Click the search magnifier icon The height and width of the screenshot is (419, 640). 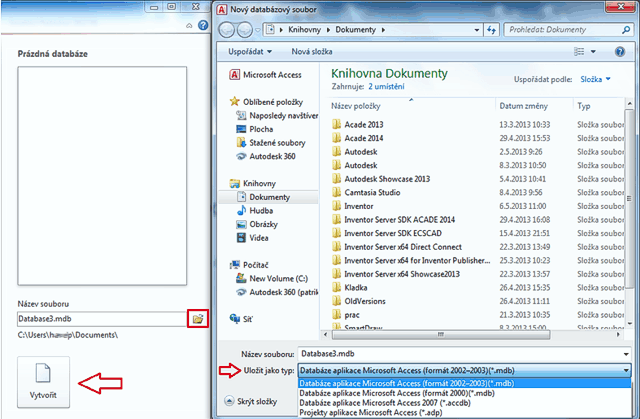click(625, 30)
